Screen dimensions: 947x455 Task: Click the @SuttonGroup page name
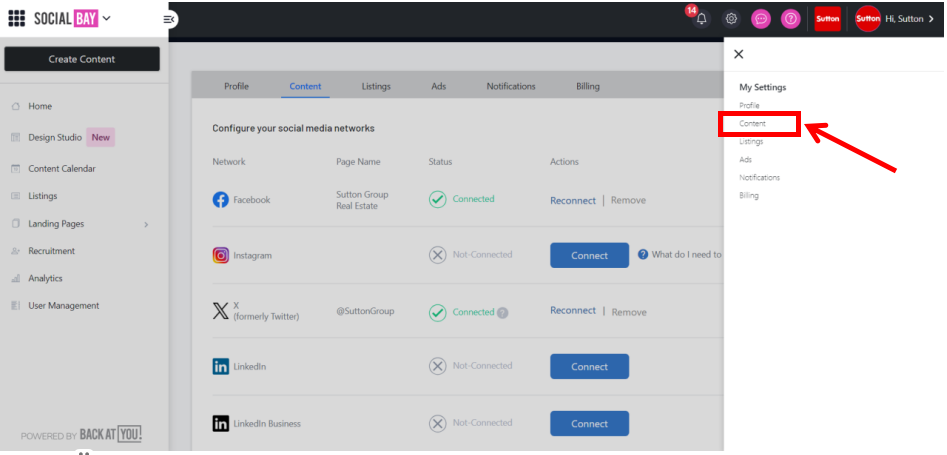click(x=365, y=311)
